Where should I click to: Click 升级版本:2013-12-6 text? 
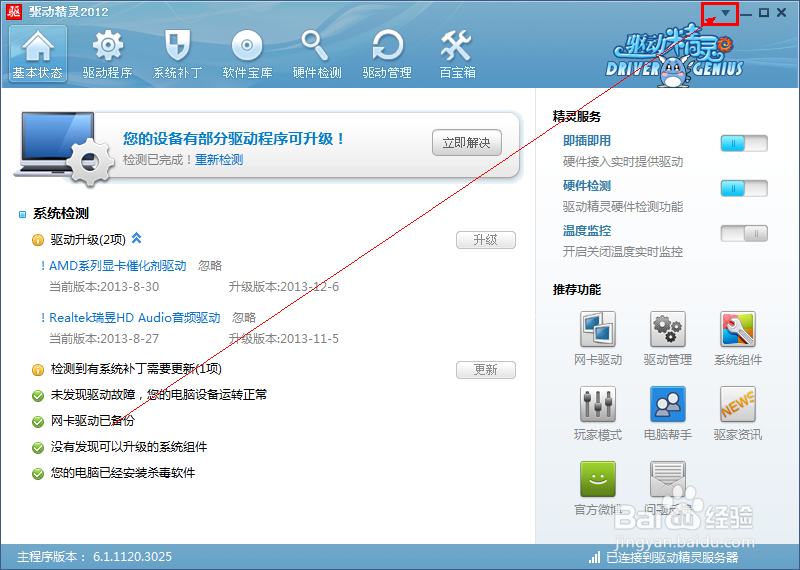(x=284, y=286)
